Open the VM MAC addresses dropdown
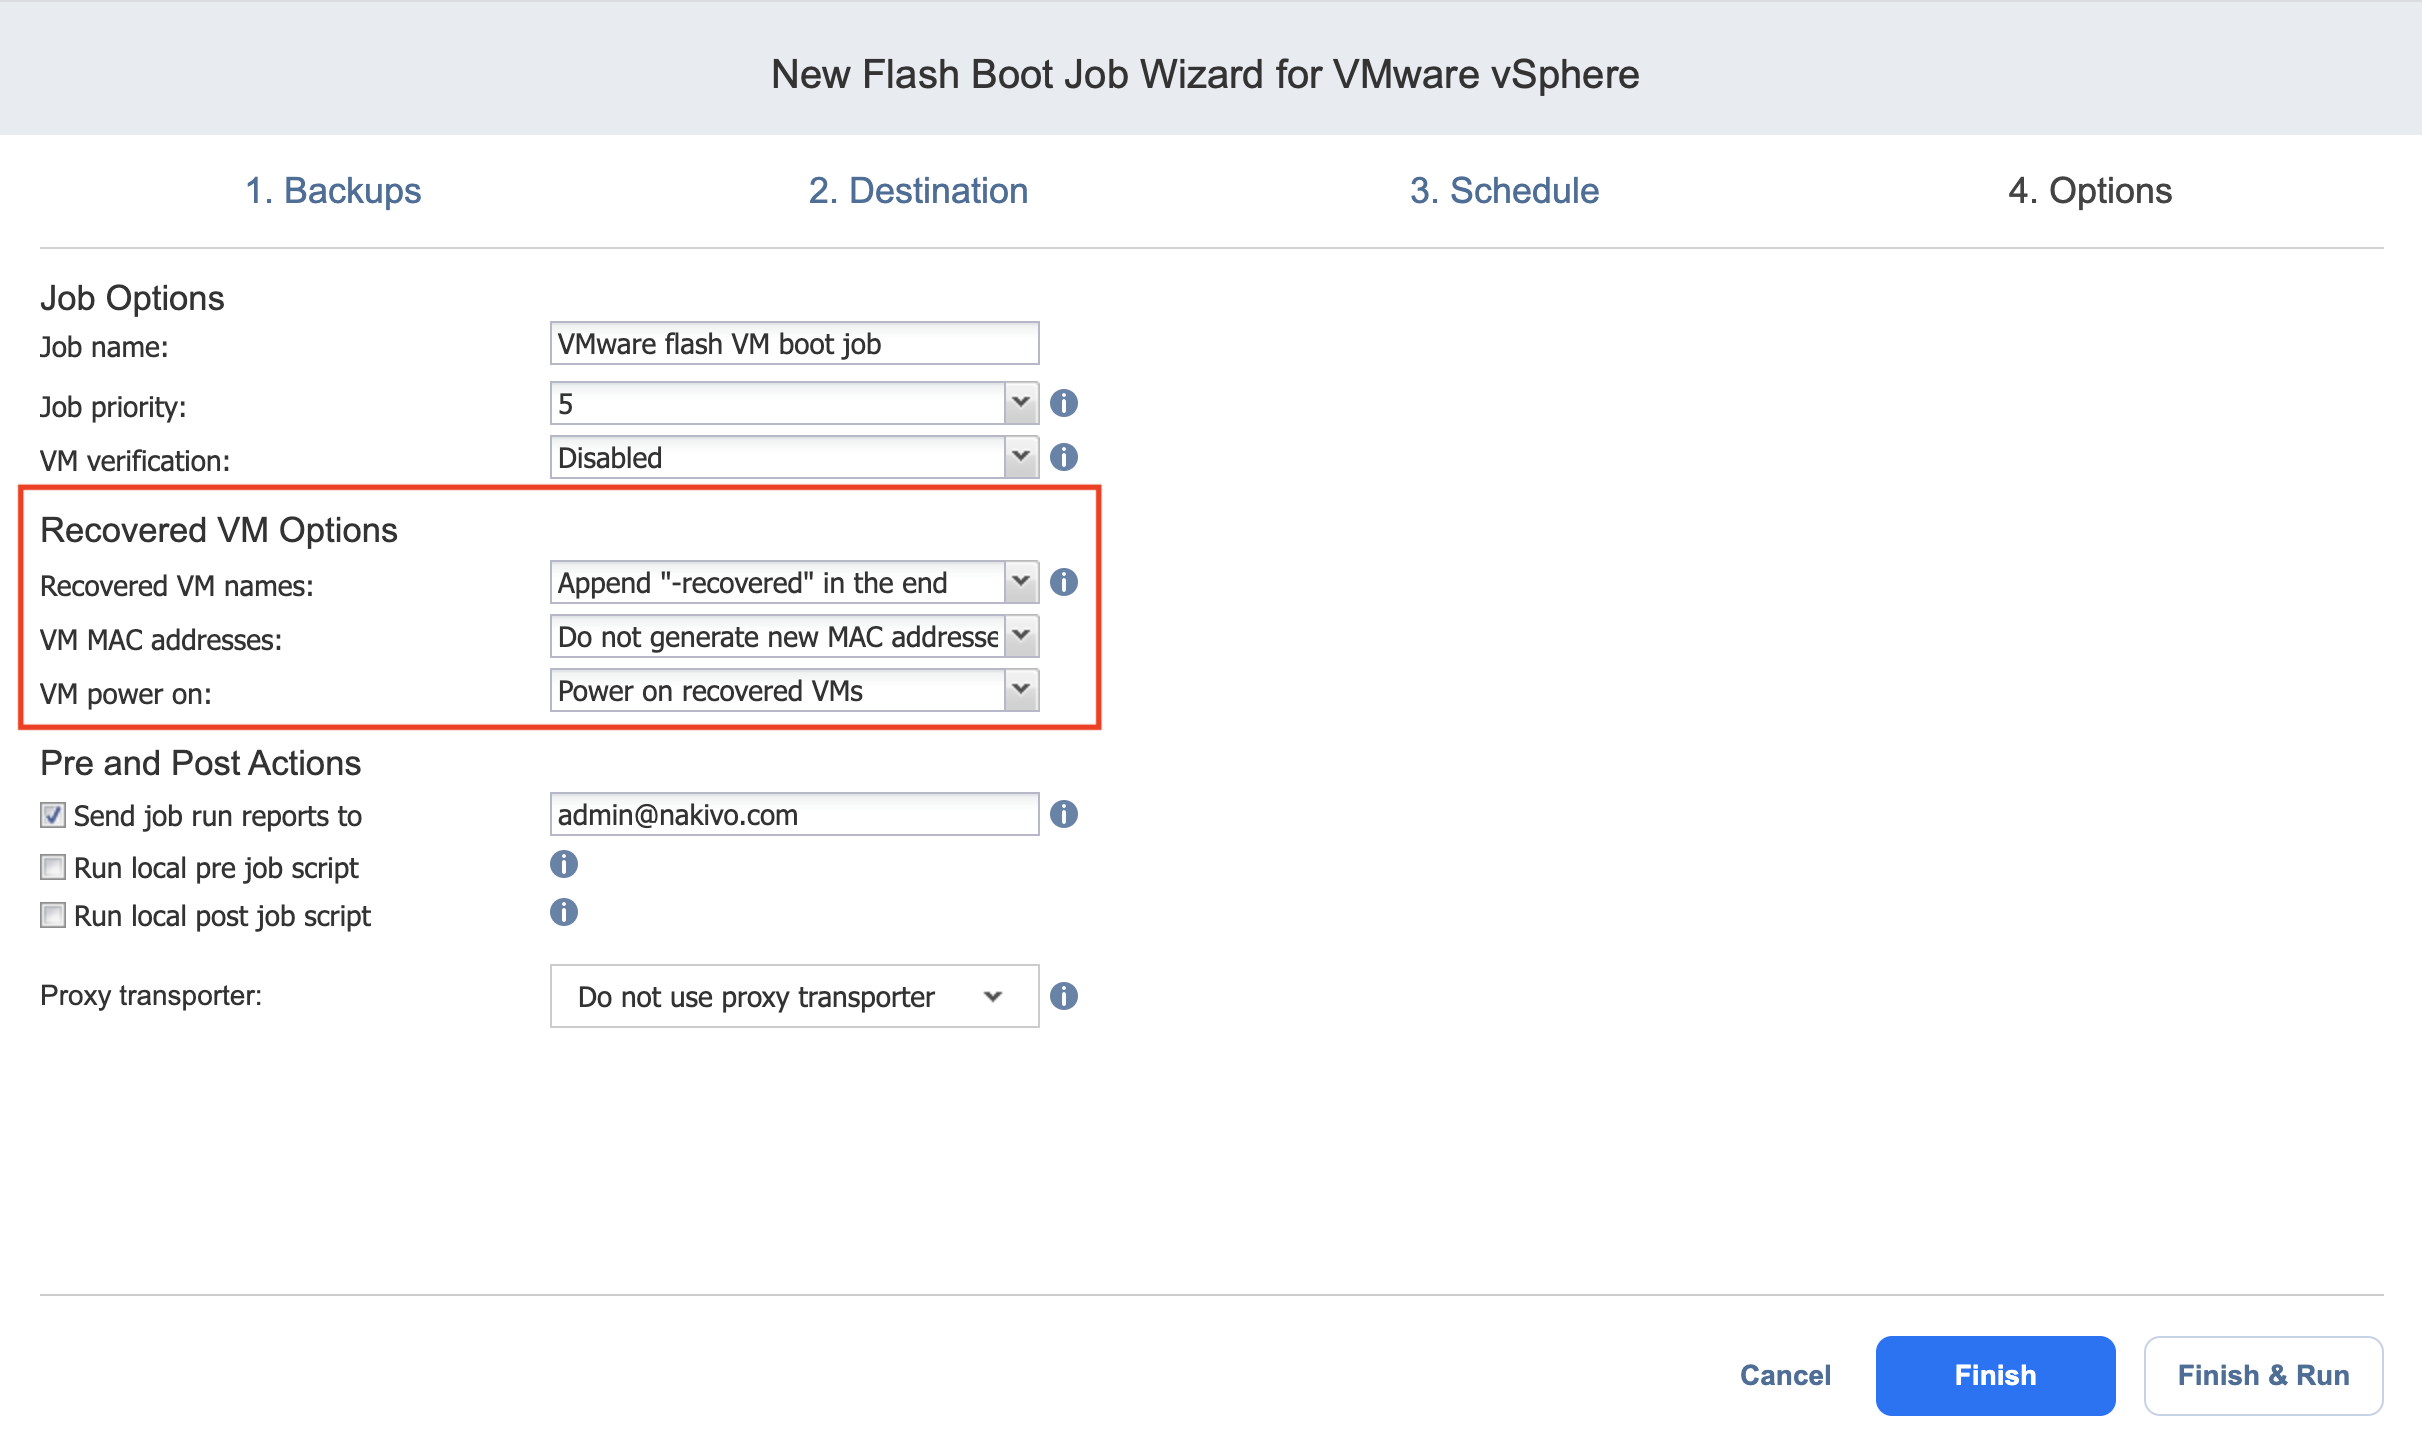The width and height of the screenshot is (2422, 1454). click(x=1020, y=636)
